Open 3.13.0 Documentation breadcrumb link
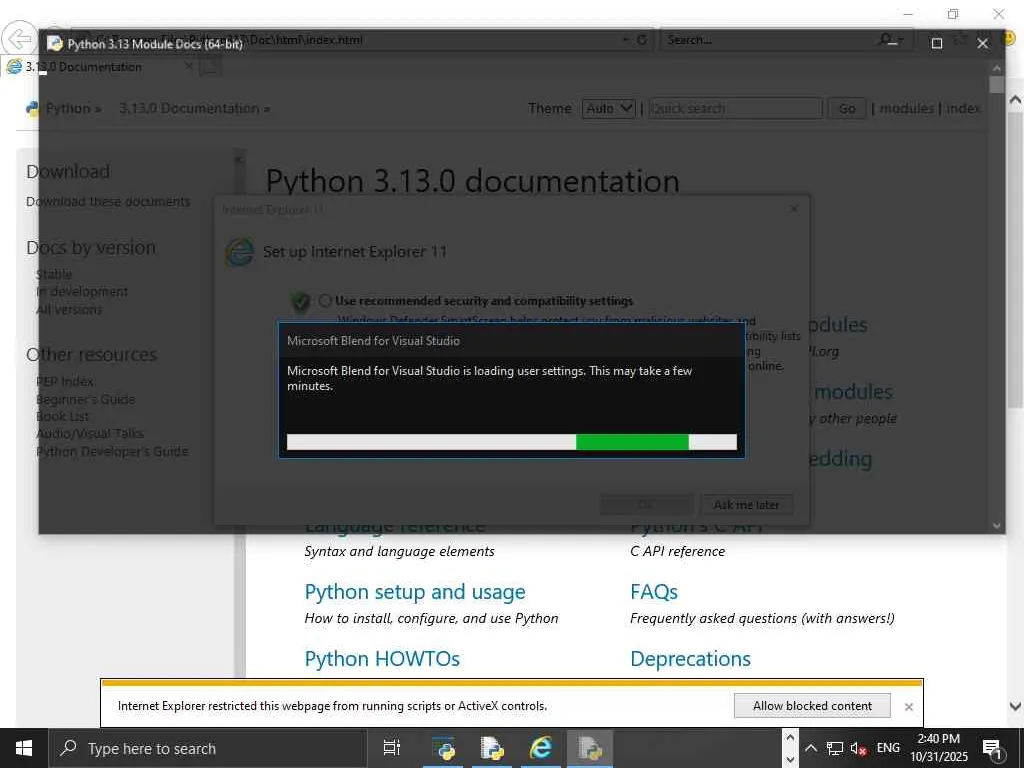Screen dimensions: 1024x768 (x=189, y=108)
